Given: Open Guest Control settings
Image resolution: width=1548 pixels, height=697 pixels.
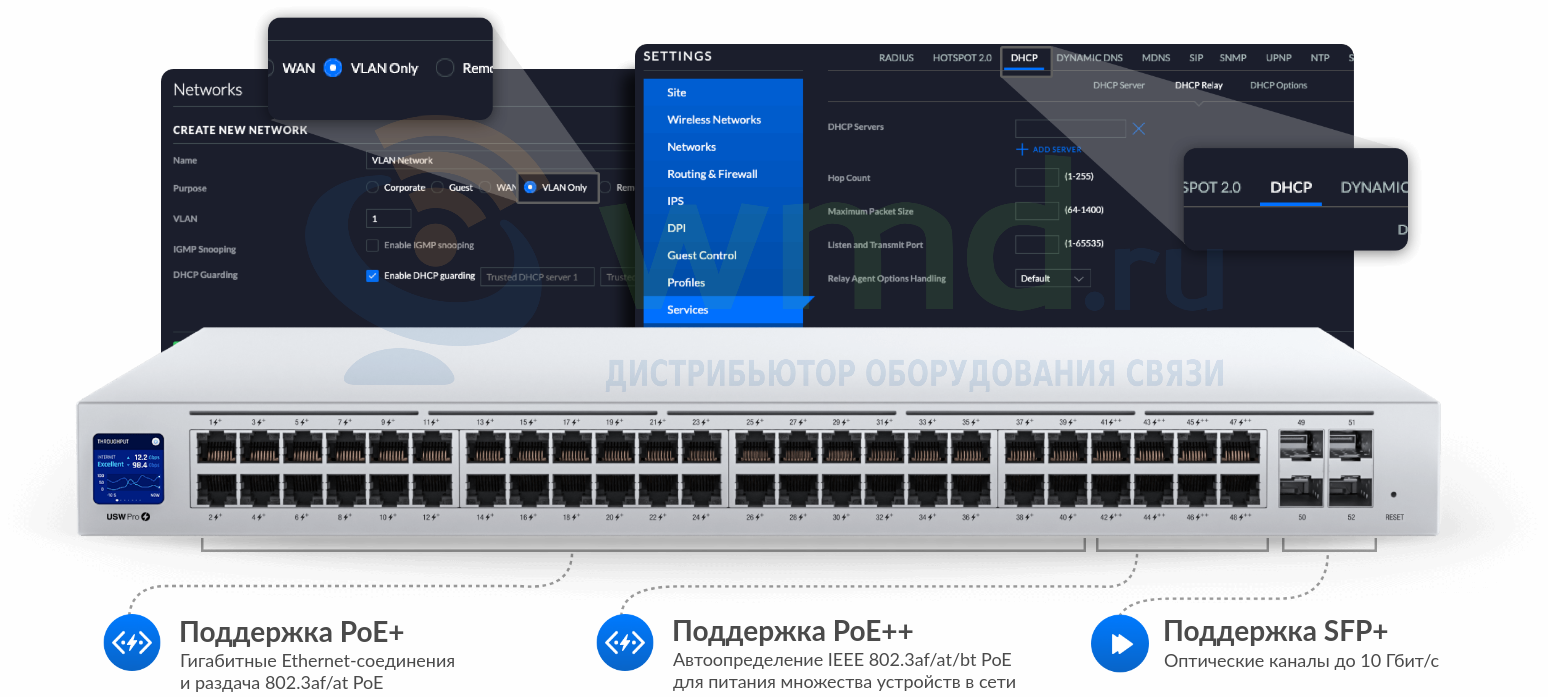Looking at the screenshot, I should click(x=723, y=255).
